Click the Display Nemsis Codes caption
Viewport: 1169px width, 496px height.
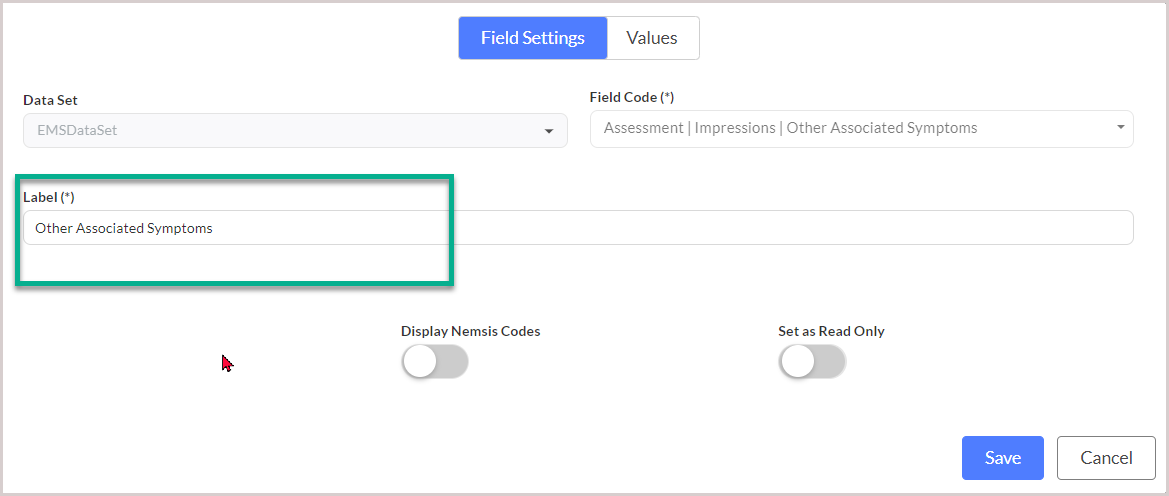[470, 331]
